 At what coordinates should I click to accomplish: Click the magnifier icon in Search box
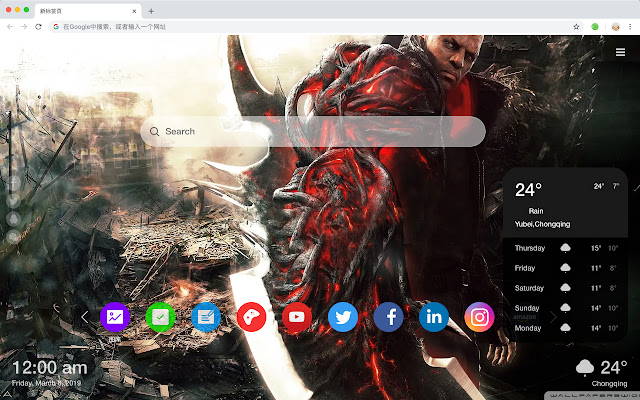coord(154,131)
